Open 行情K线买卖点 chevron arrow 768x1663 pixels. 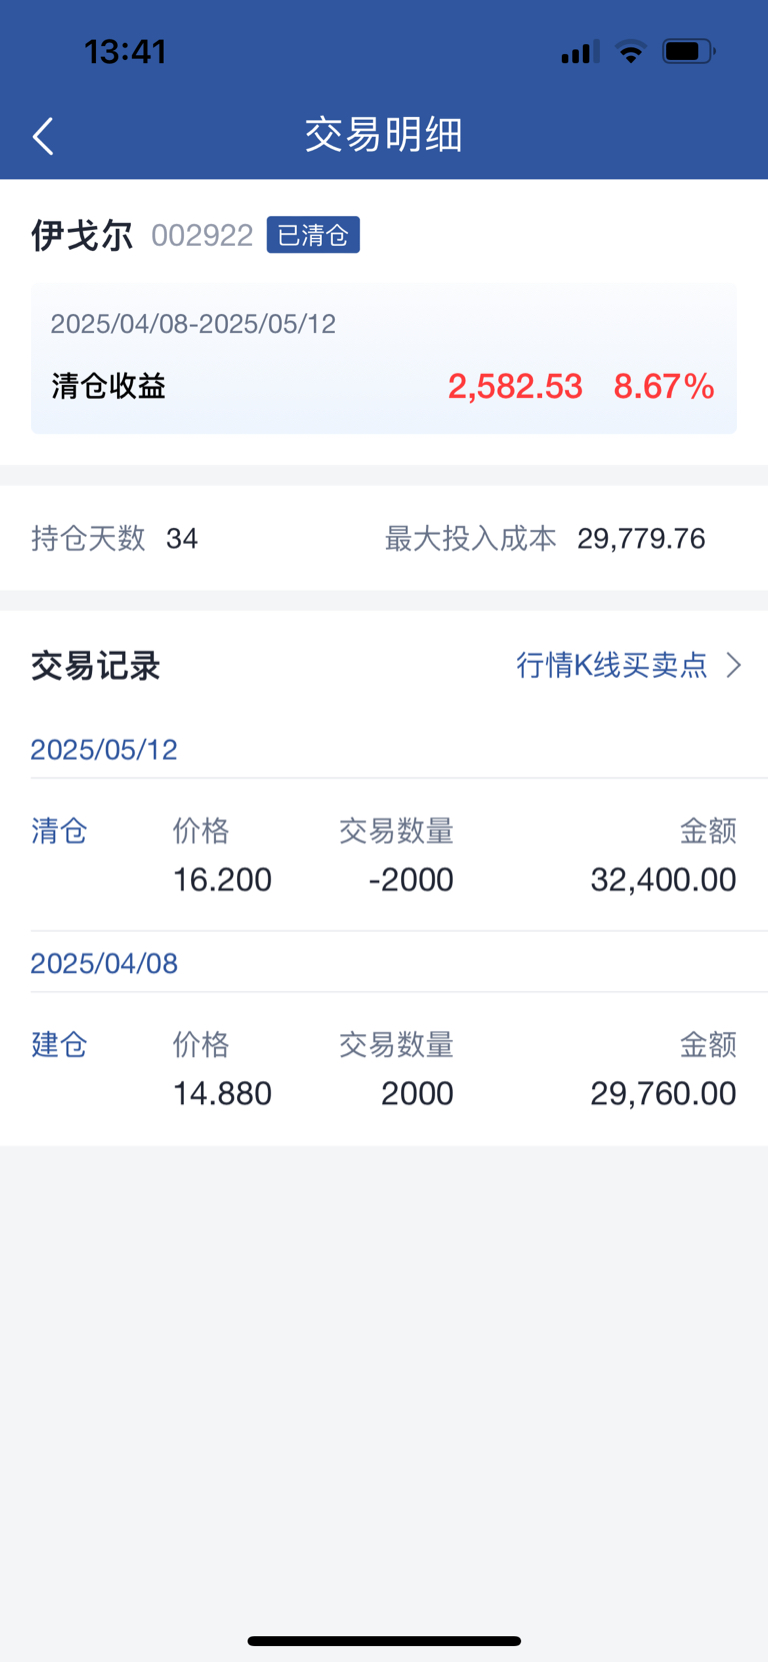[734, 665]
